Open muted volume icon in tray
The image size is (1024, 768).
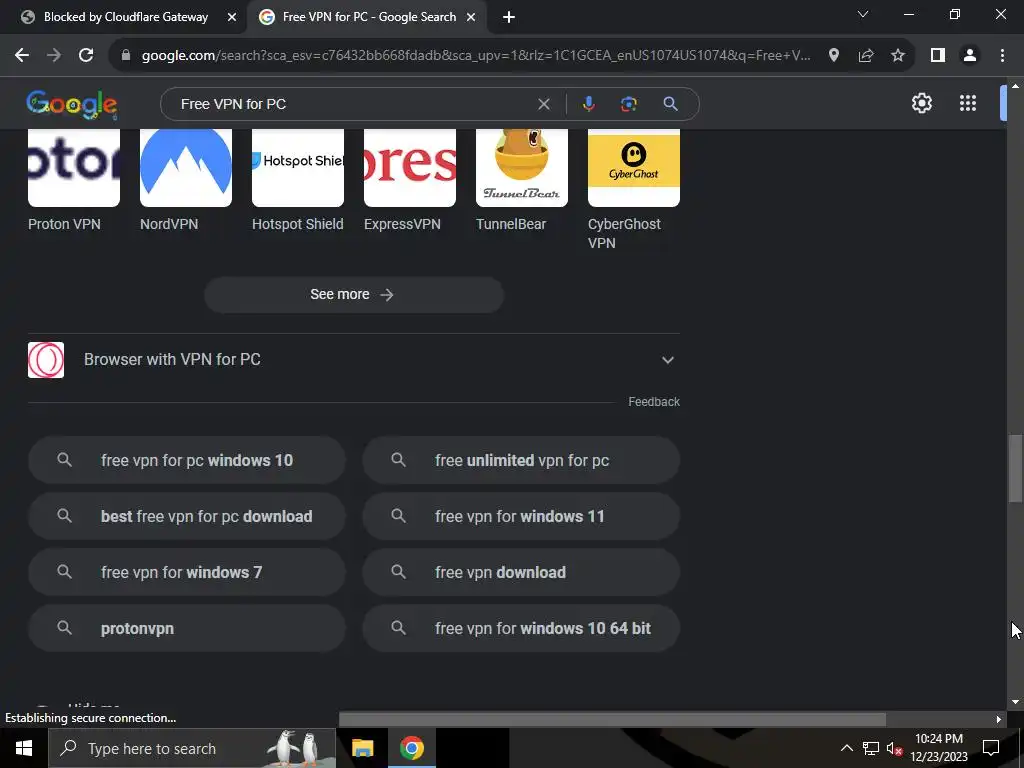[894, 748]
